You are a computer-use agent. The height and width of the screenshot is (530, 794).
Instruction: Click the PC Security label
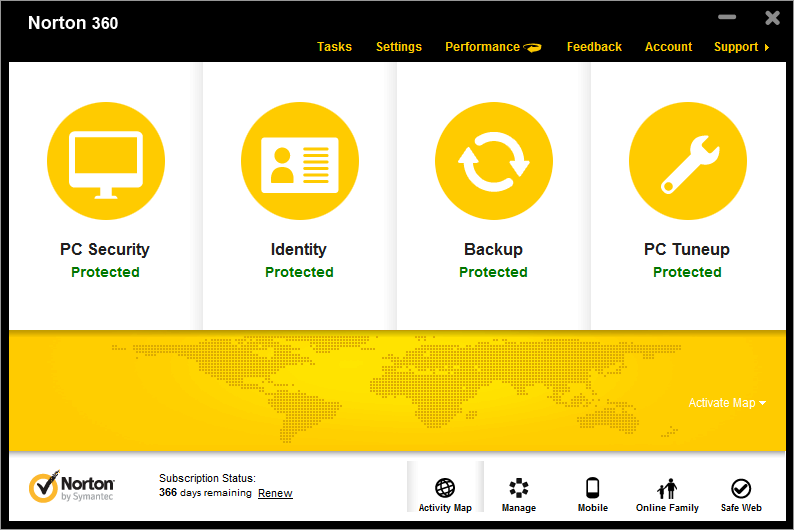(x=105, y=249)
